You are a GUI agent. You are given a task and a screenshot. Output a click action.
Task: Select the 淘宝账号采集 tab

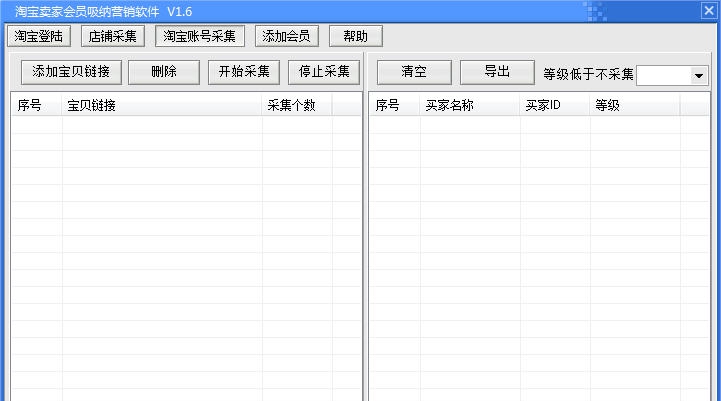200,36
